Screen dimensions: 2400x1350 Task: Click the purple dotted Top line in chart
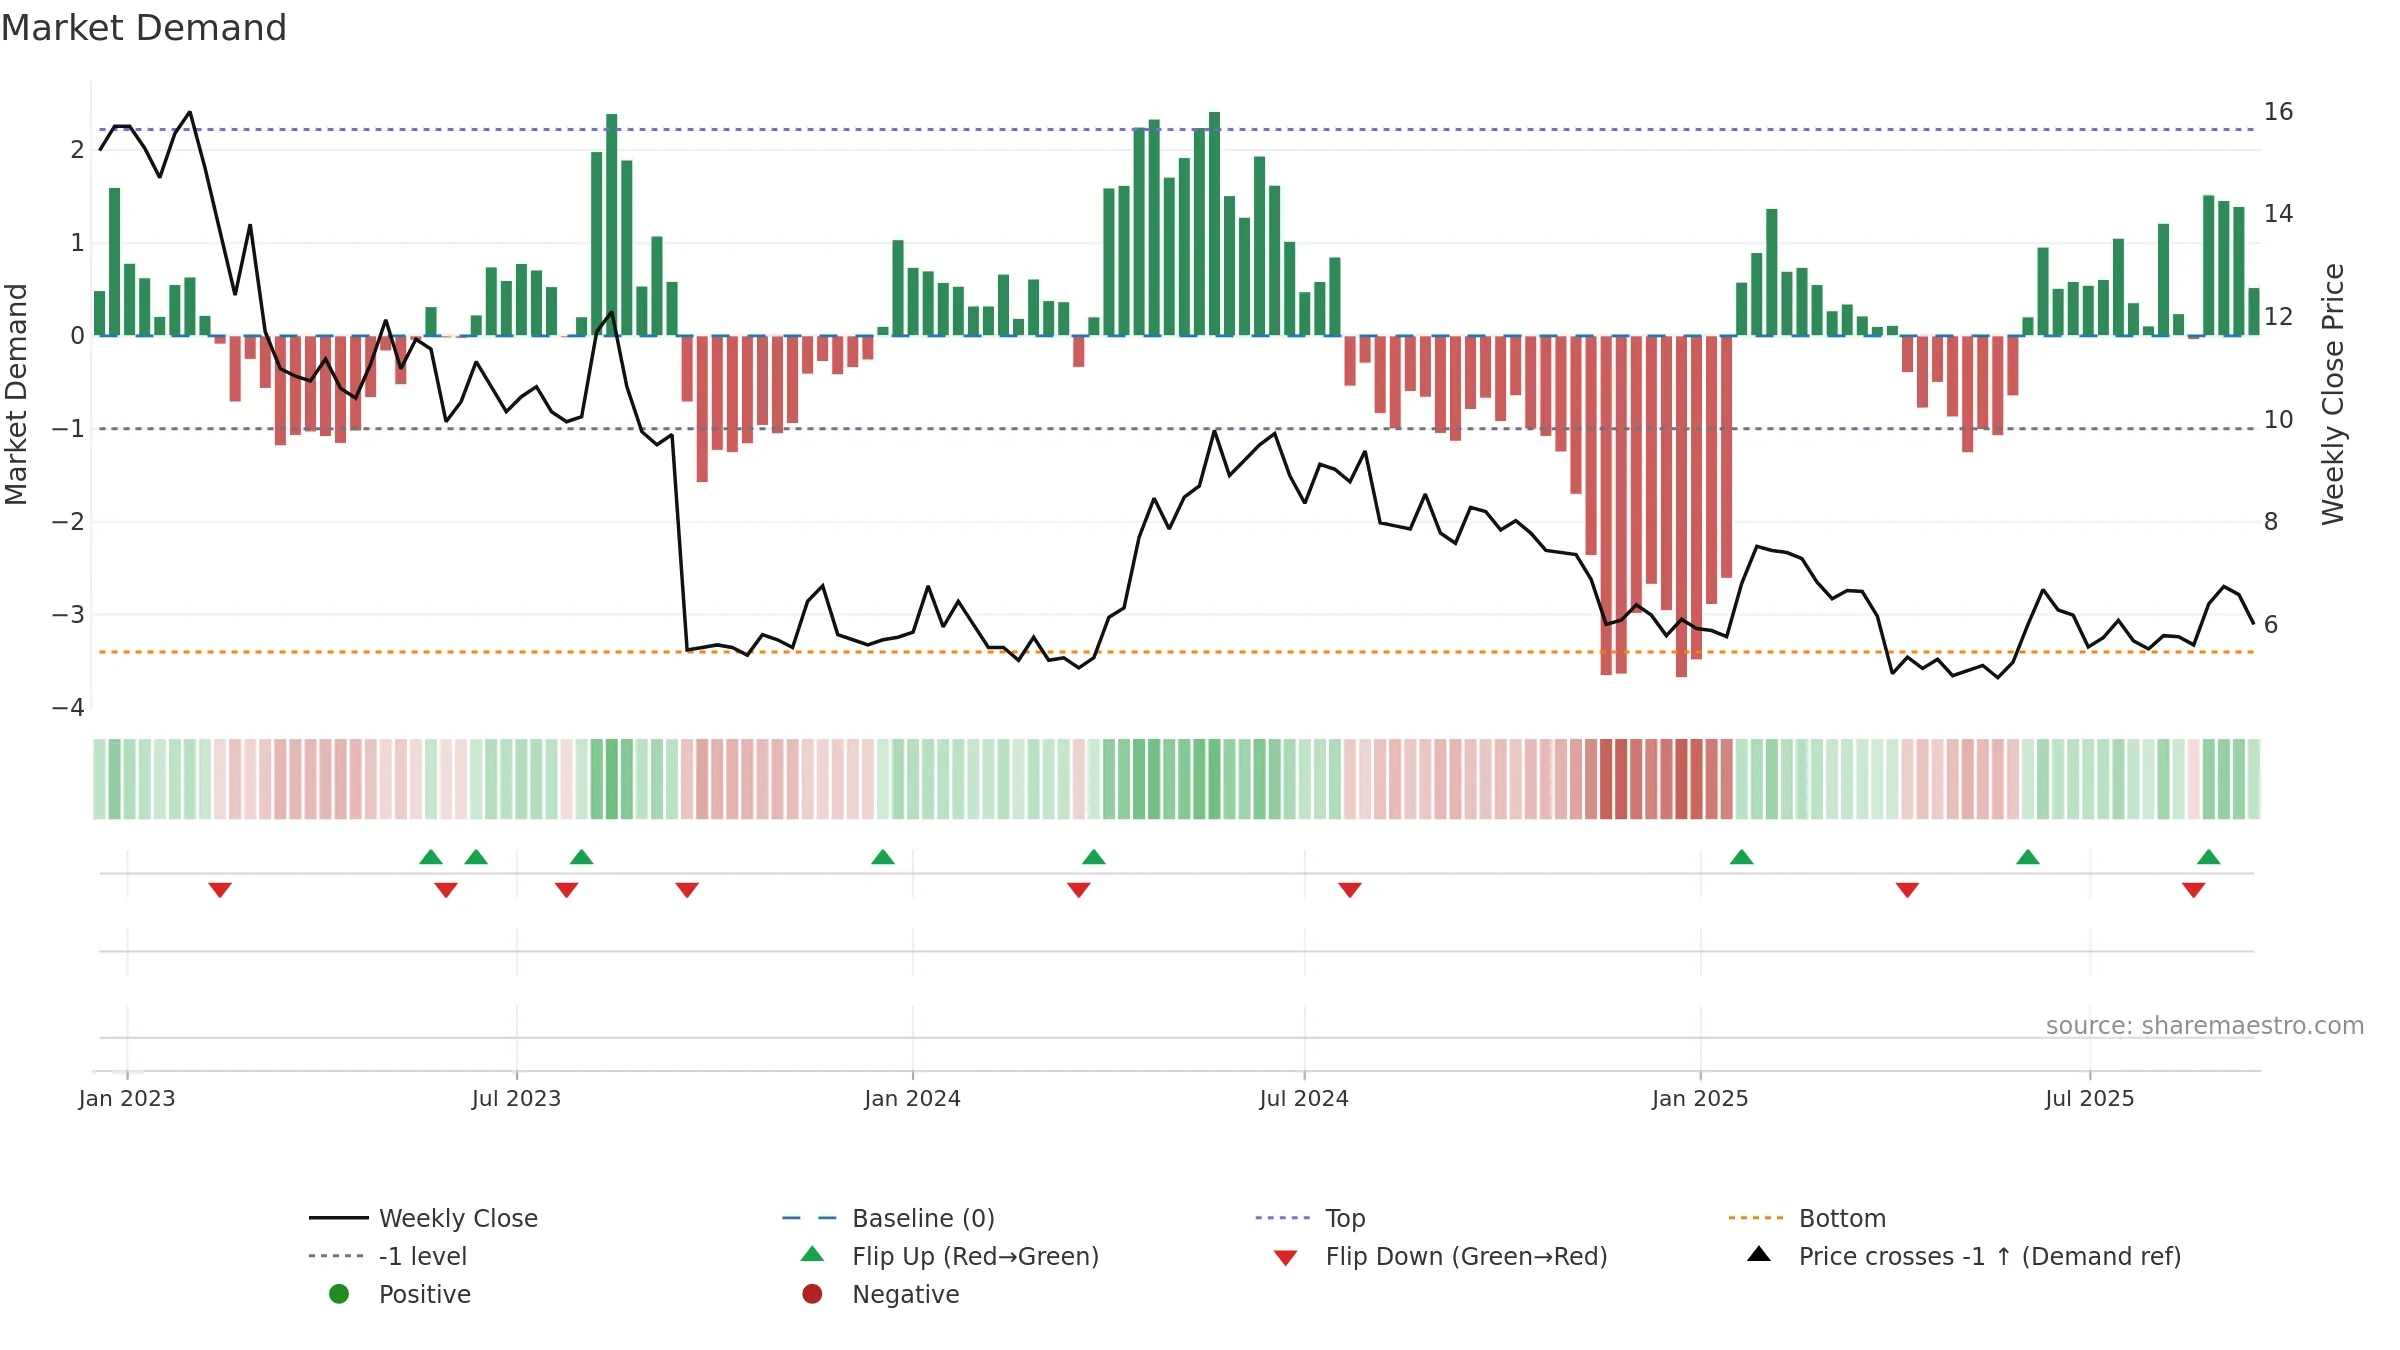tap(1176, 129)
